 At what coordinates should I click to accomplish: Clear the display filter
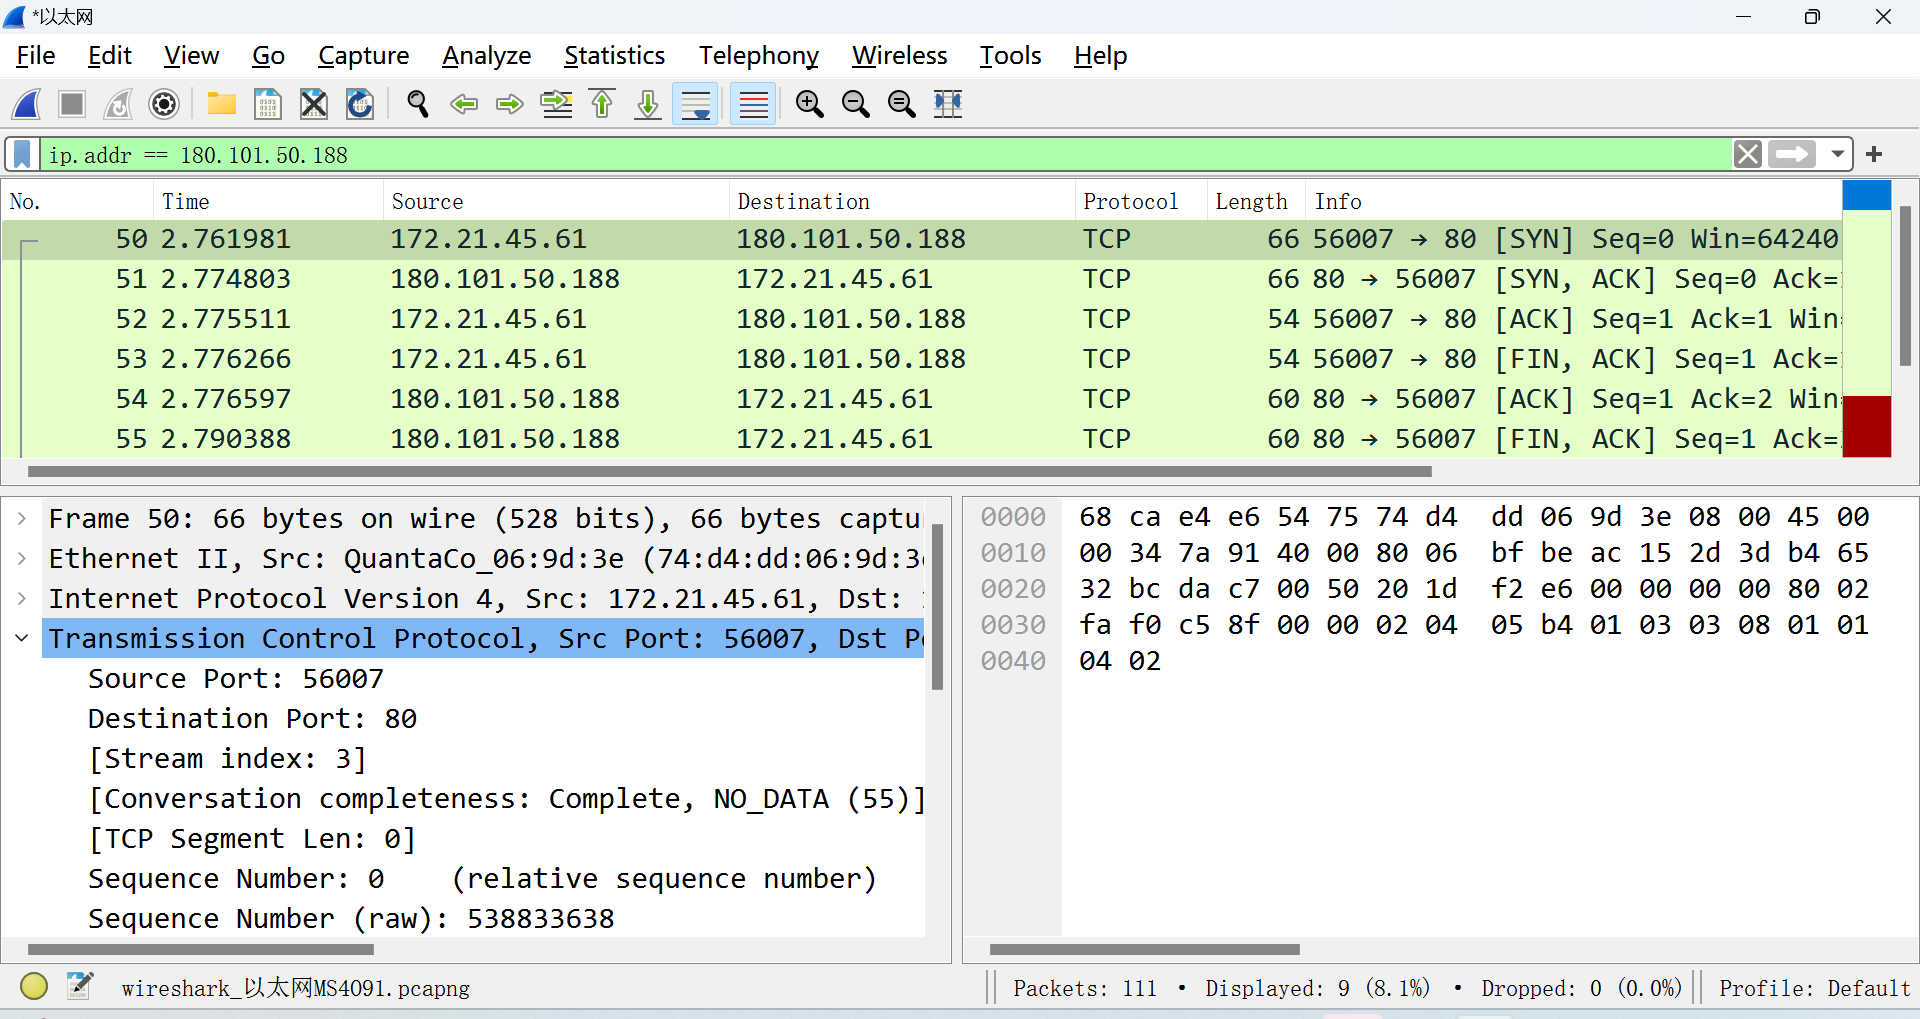pos(1747,155)
